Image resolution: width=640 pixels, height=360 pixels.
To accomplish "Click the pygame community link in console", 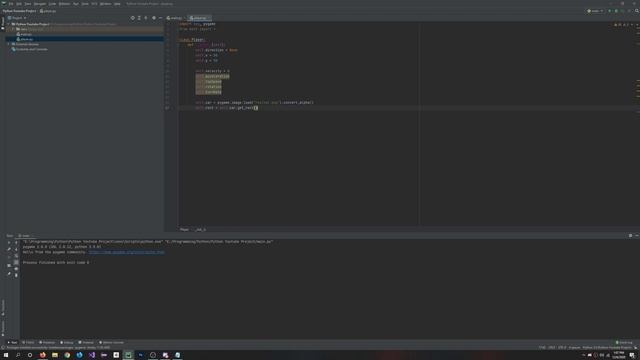I will click(x=127, y=252).
